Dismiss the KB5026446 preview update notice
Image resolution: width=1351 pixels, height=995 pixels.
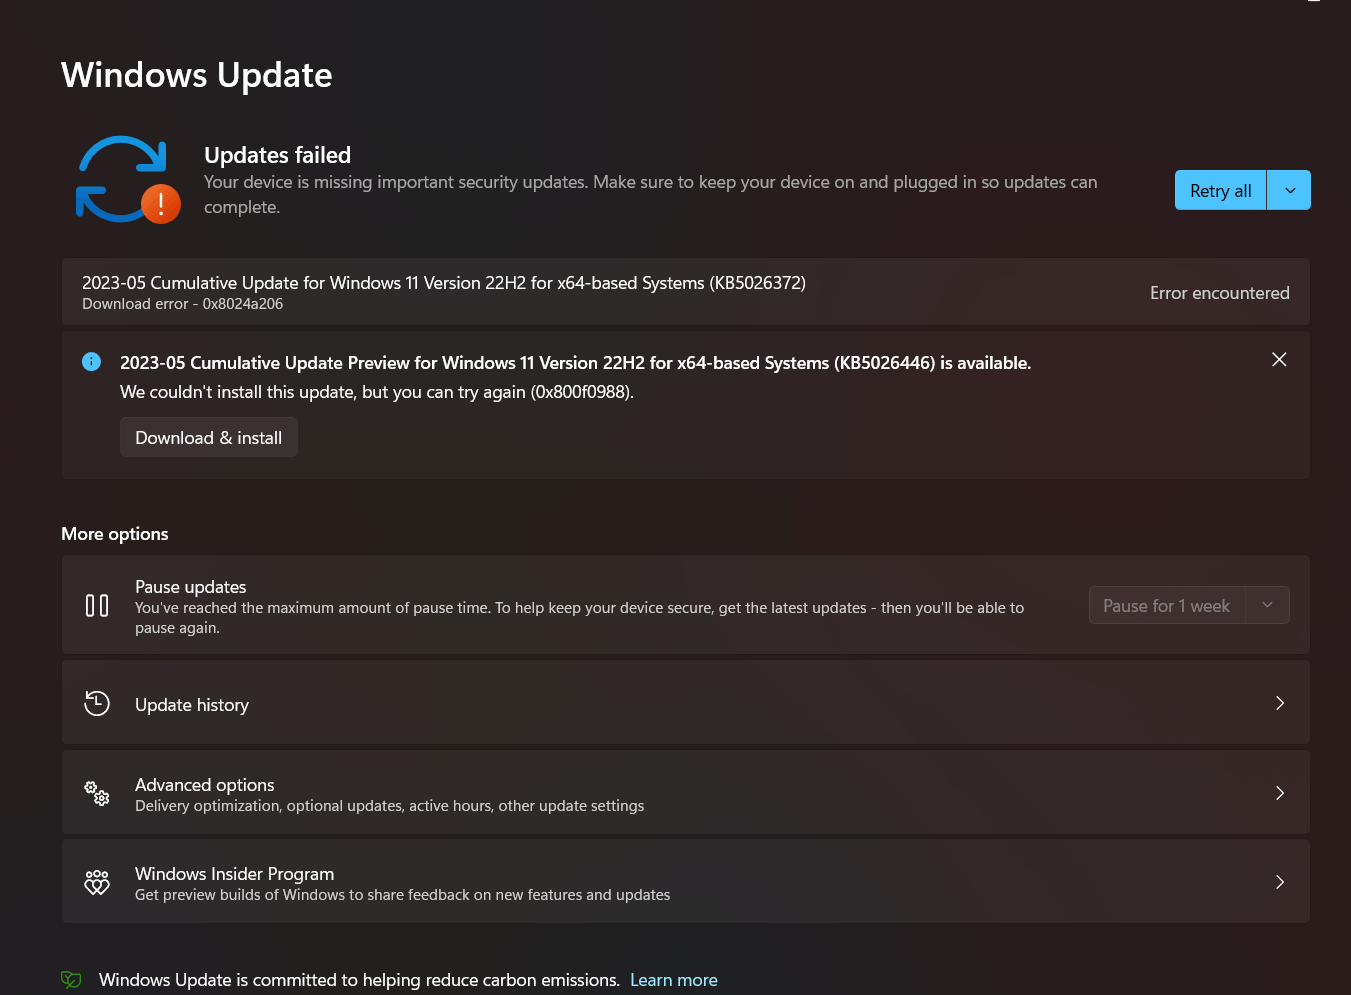click(x=1279, y=359)
